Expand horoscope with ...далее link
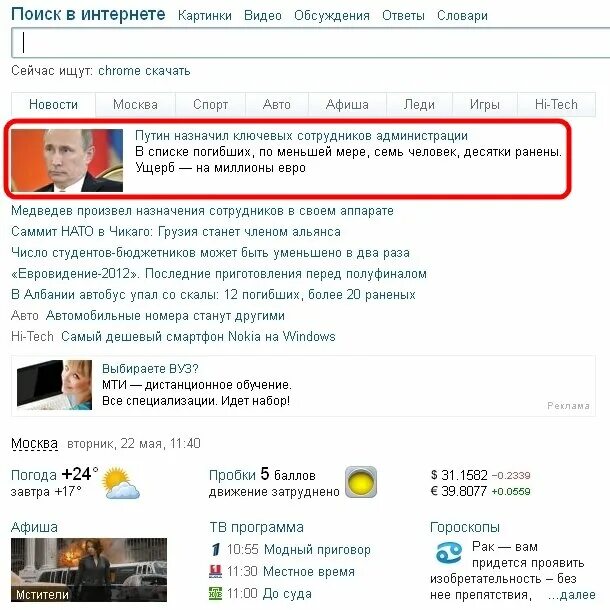The height and width of the screenshot is (610, 610). pyautogui.click(x=571, y=595)
